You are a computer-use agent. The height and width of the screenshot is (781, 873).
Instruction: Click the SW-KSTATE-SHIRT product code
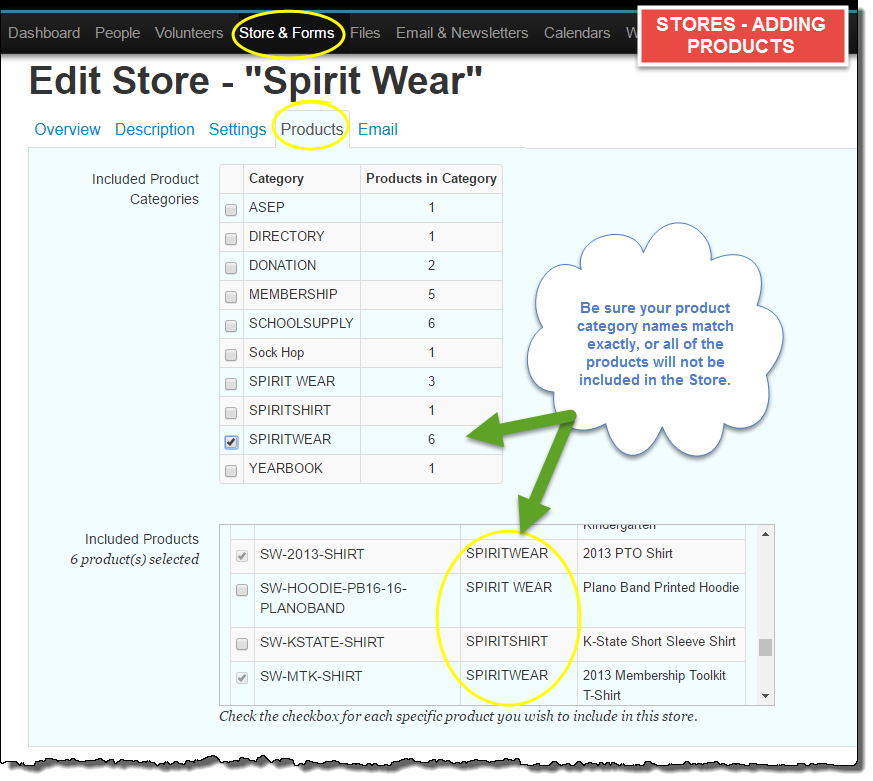[x=322, y=642]
